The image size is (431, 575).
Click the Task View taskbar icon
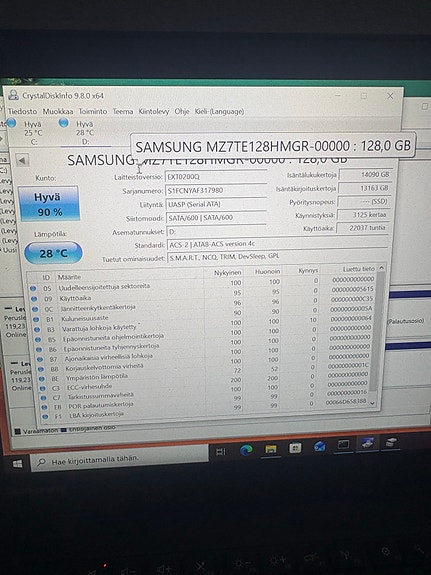221,452
